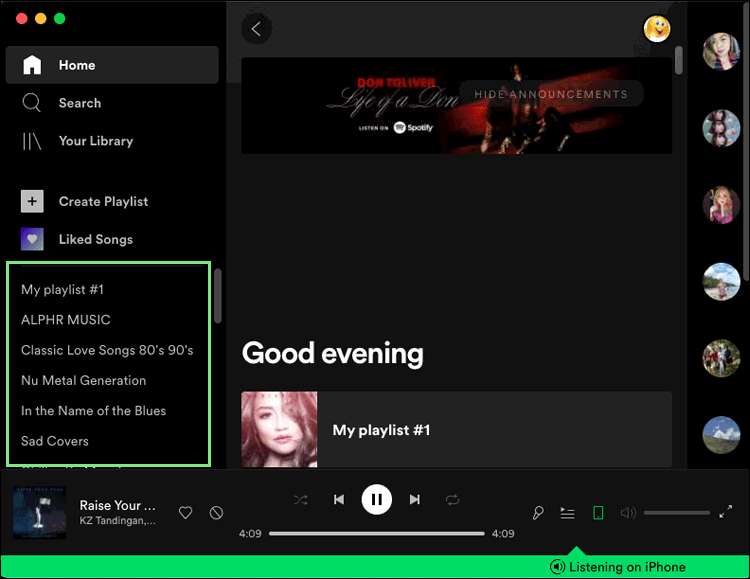Click the sidebar playlist scrollbar
The width and height of the screenshot is (750, 579).
click(x=218, y=296)
